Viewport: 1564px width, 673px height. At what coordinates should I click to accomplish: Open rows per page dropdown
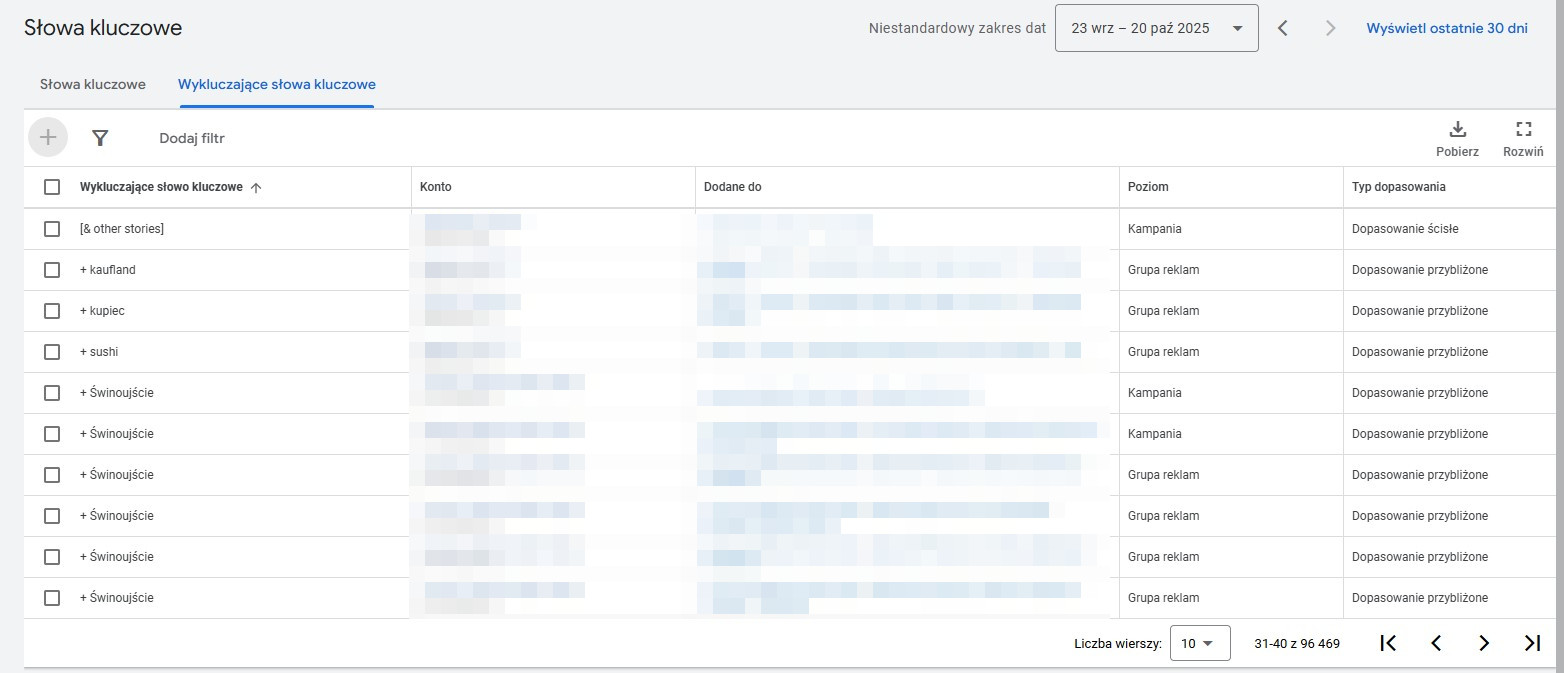(x=1200, y=643)
